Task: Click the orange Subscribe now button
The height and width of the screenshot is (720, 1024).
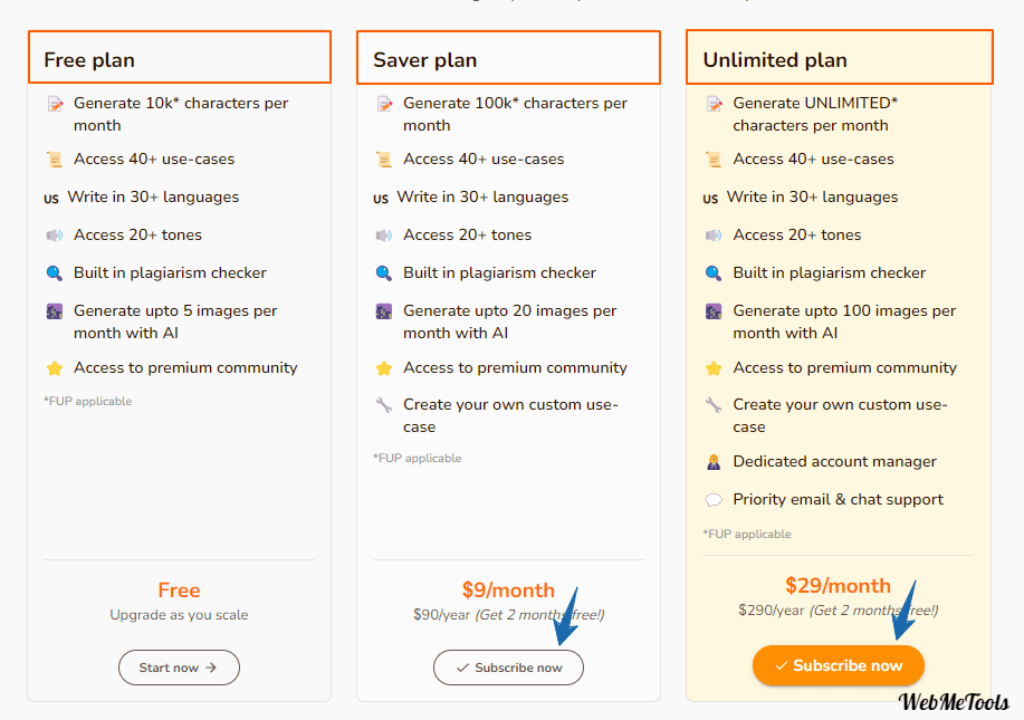Action: 838,665
